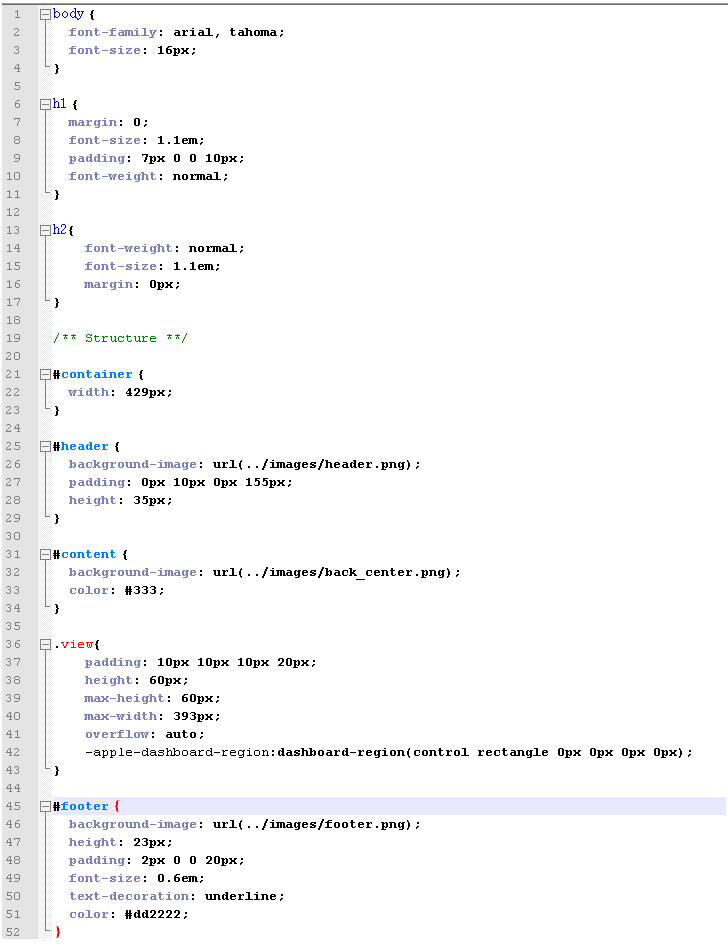Click 'font-family' property on line 2

point(113,33)
